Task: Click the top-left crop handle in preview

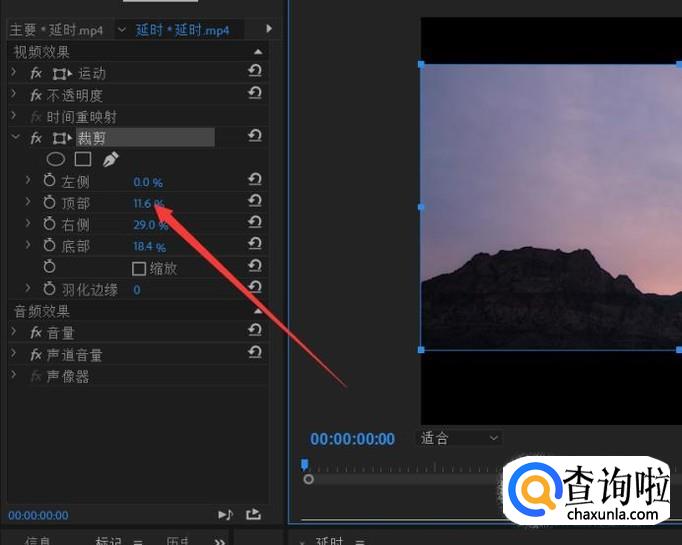Action: pyautogui.click(x=421, y=64)
